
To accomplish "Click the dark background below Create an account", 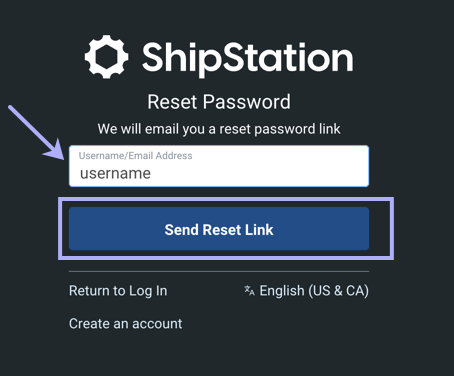I will (x=219, y=355).
